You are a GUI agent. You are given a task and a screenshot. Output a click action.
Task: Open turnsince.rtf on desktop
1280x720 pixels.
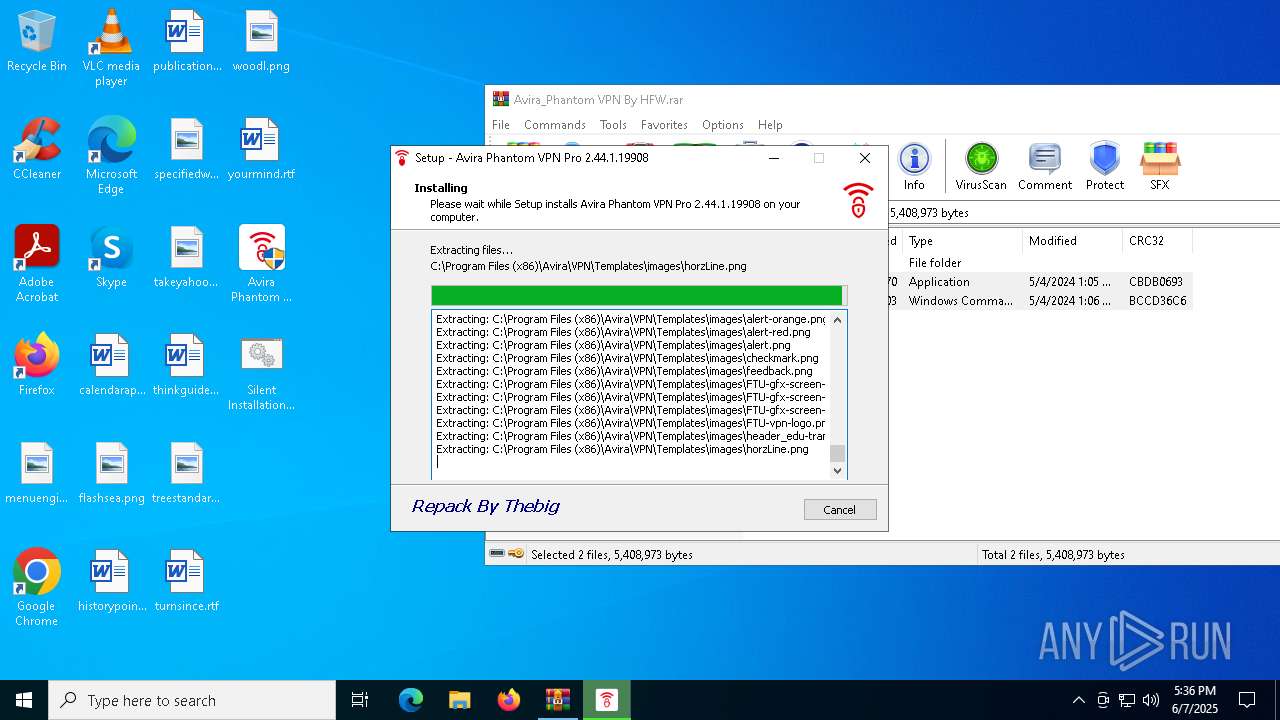[x=187, y=582]
